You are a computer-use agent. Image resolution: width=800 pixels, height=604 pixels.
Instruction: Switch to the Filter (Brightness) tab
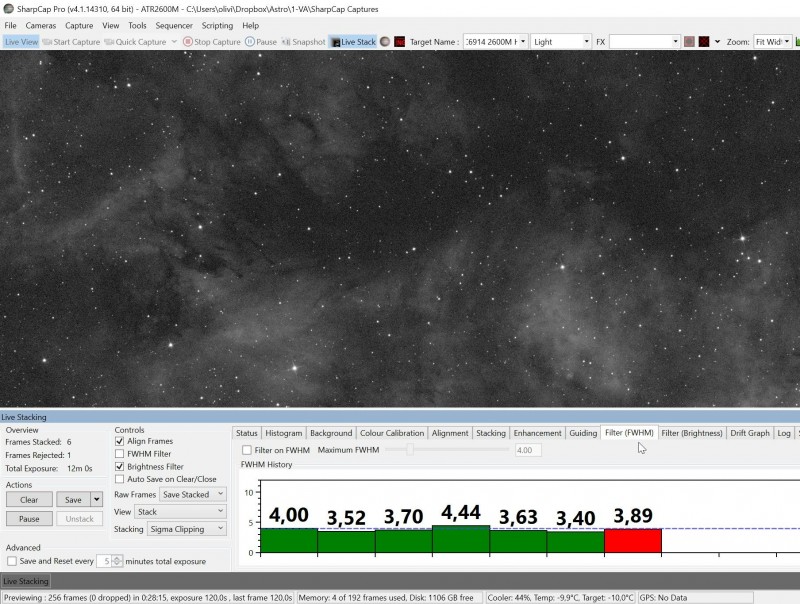pos(692,433)
